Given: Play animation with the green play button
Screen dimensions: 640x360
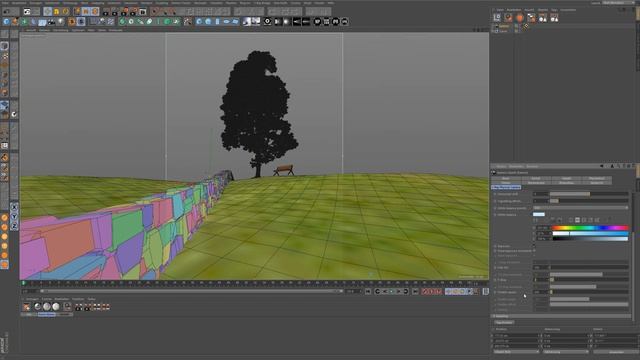Looking at the screenshot, I should [x=391, y=291].
